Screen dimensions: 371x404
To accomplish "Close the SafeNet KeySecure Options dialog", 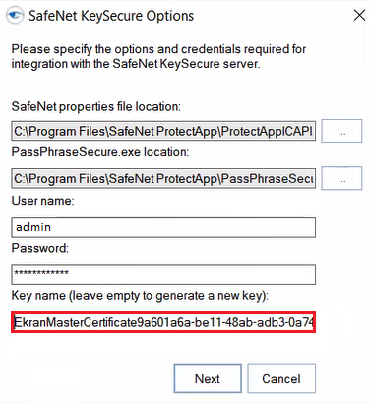I will coord(359,15).
